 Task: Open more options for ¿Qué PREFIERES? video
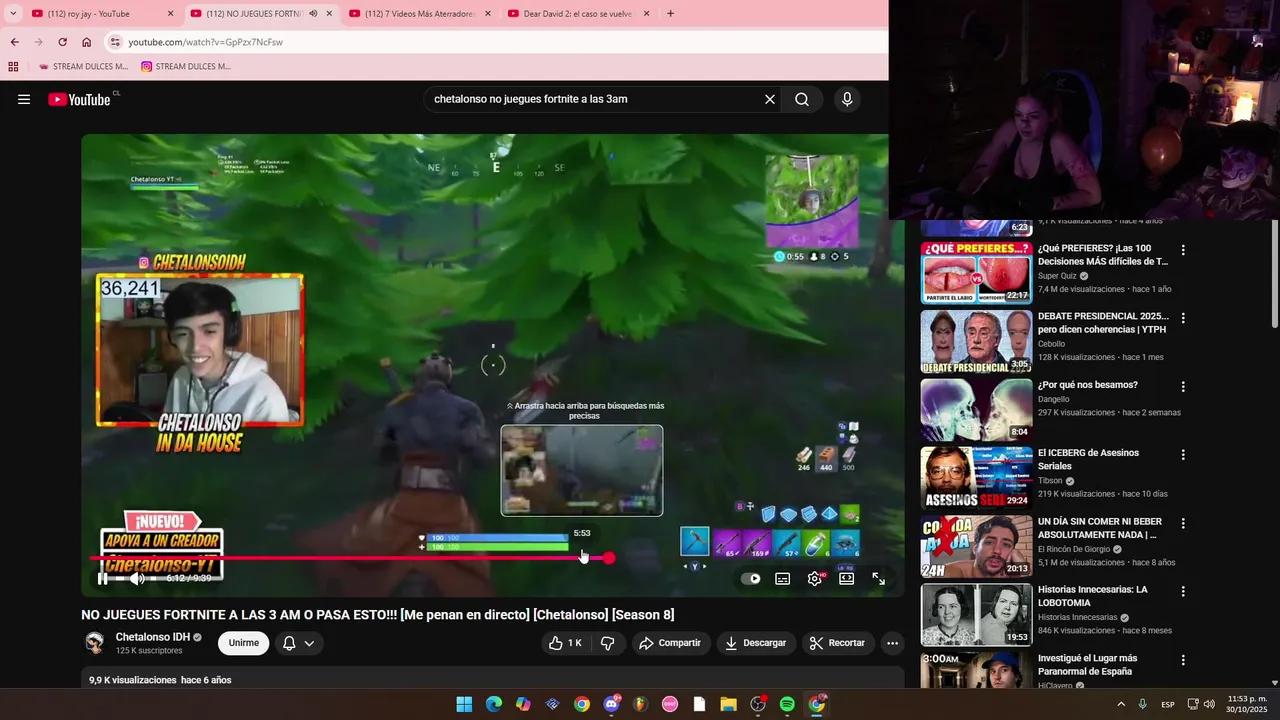1183,250
